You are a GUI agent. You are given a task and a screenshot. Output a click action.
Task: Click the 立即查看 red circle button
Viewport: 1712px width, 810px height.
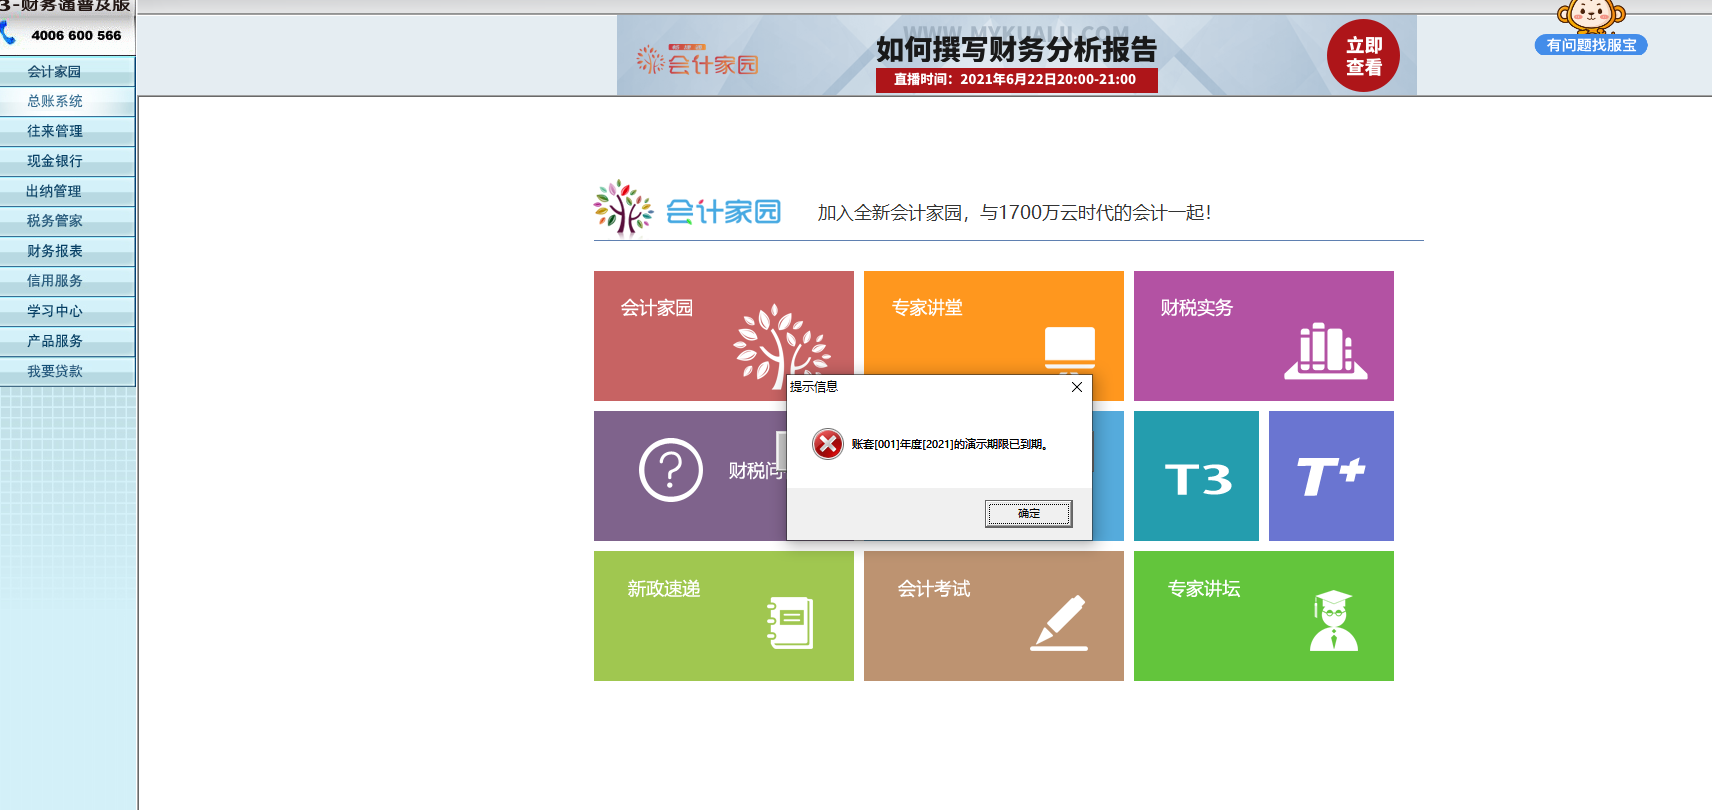point(1363,56)
